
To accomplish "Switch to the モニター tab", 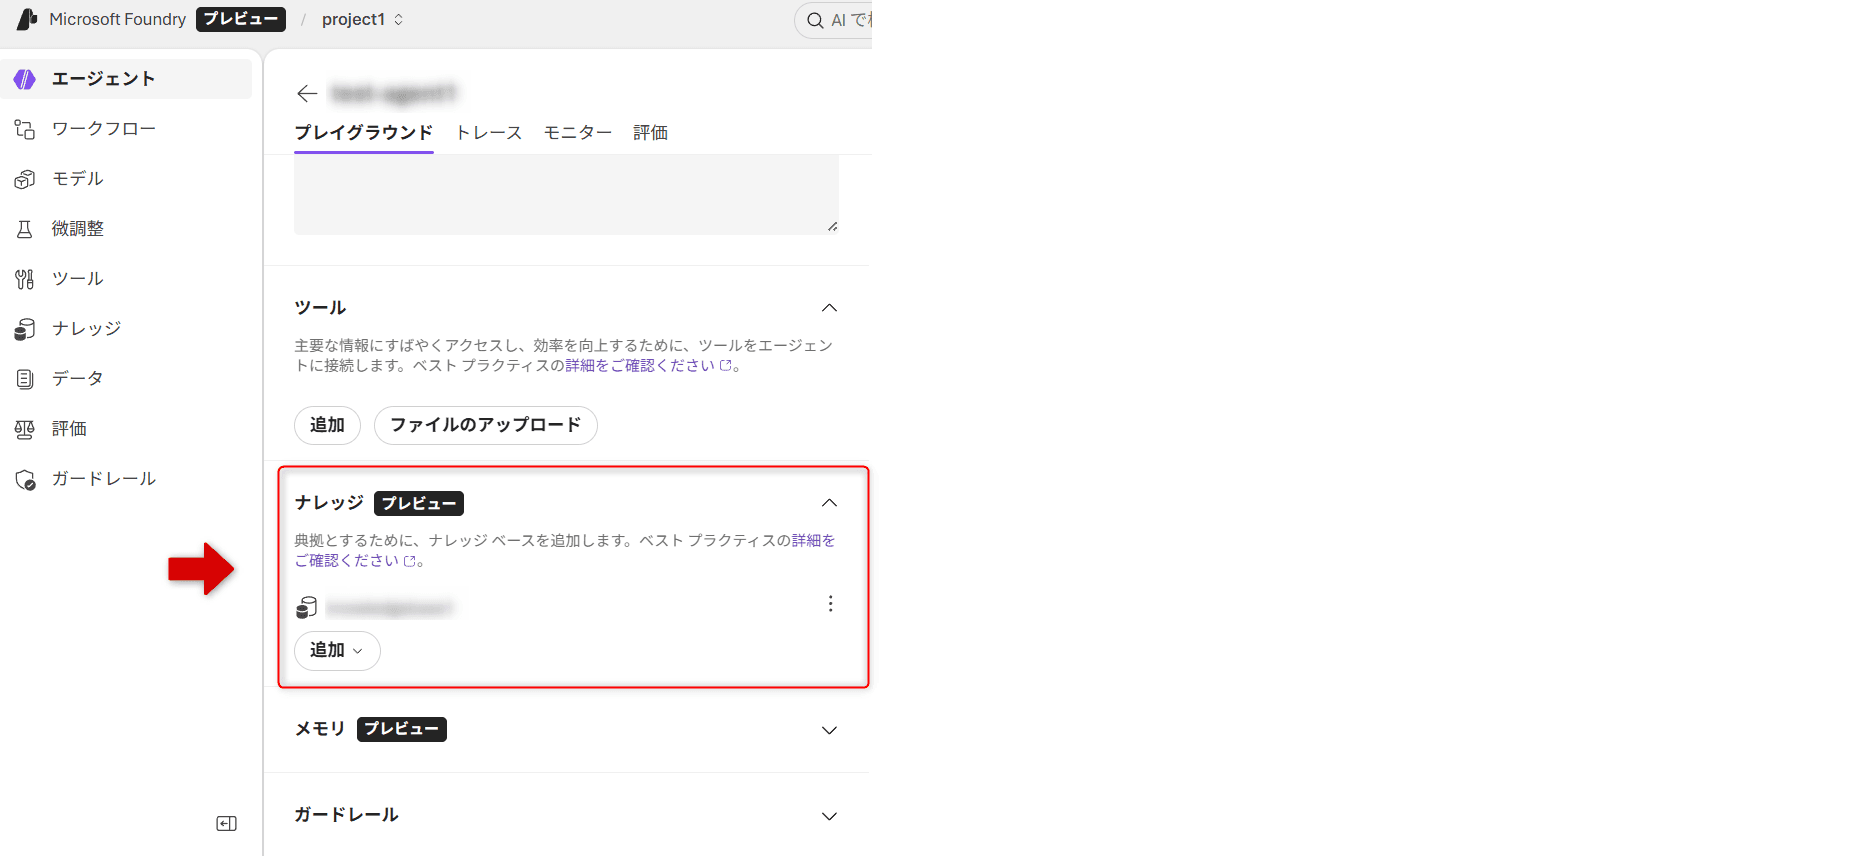I will (578, 133).
